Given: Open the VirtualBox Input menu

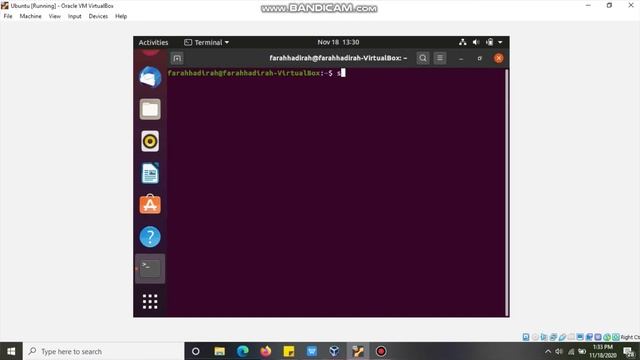Looking at the screenshot, I should [x=75, y=16].
